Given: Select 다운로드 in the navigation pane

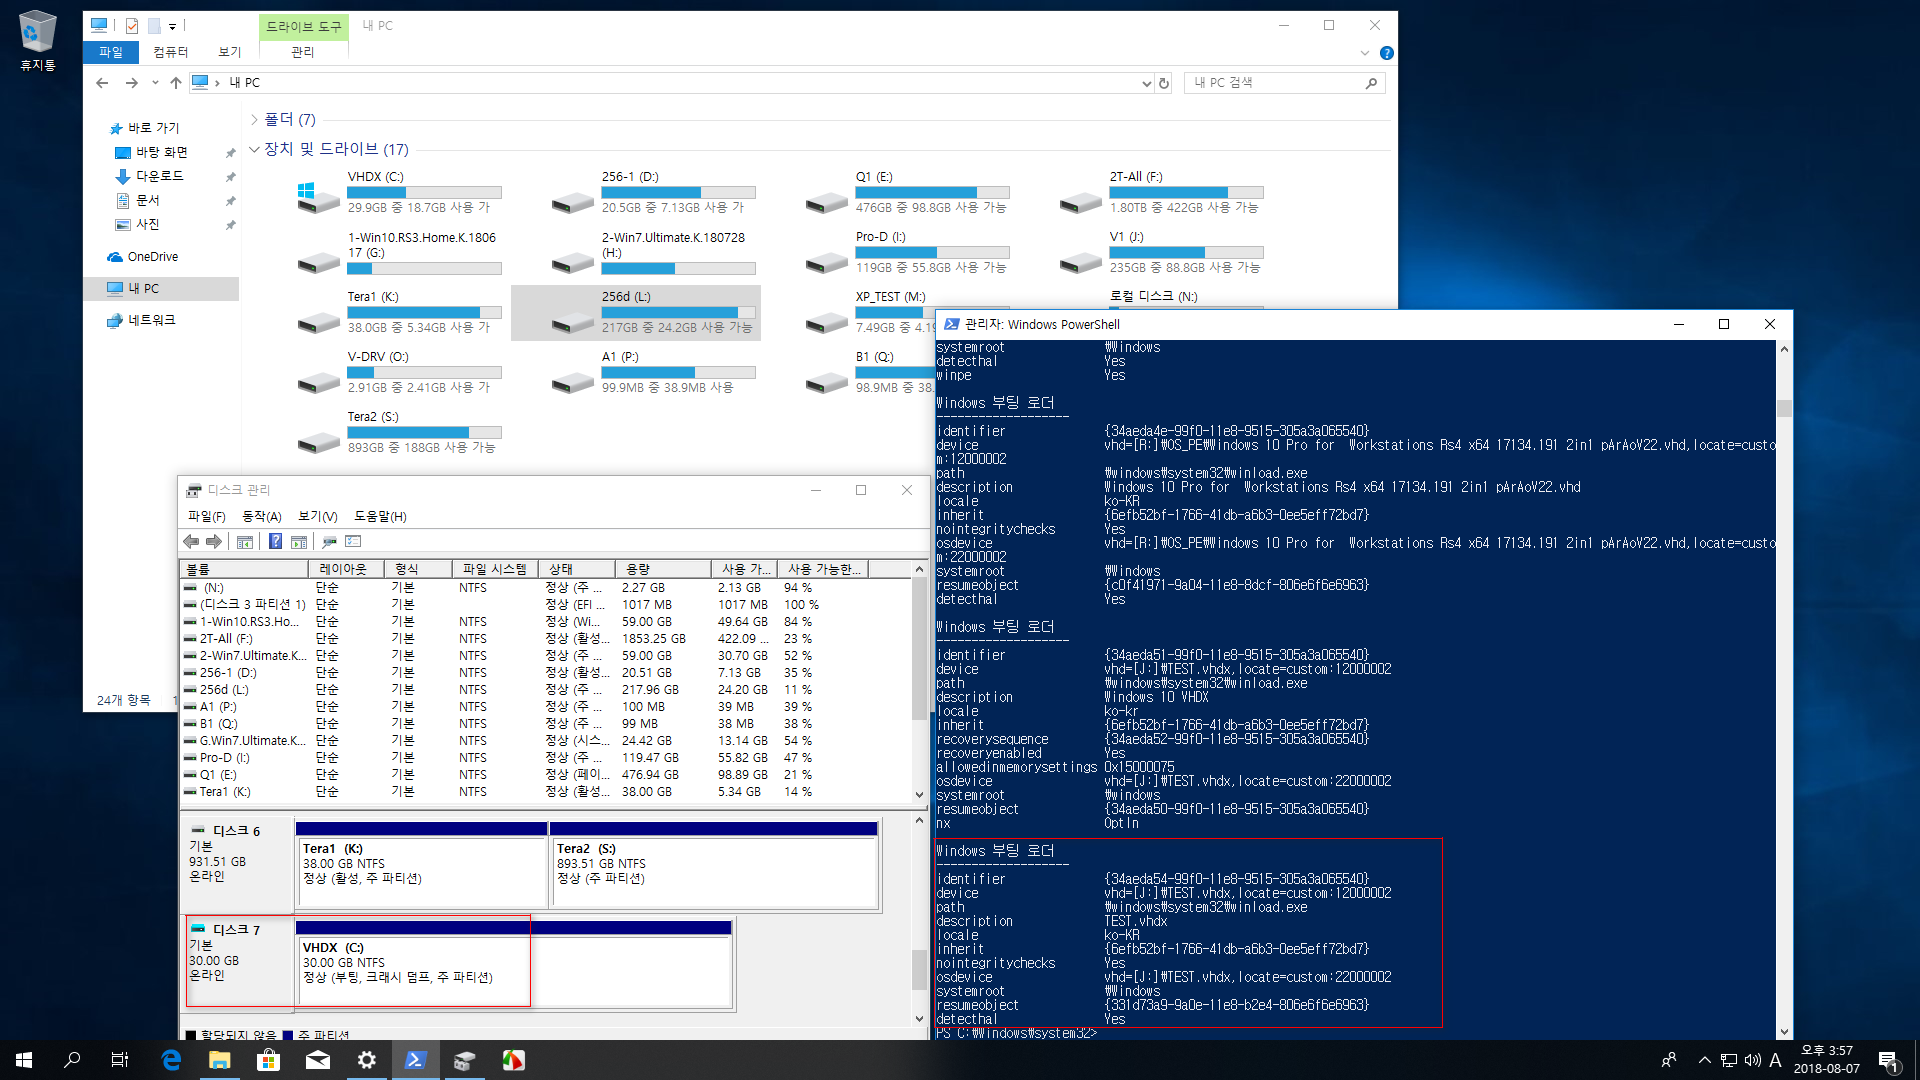Looking at the screenshot, I should coord(160,176).
